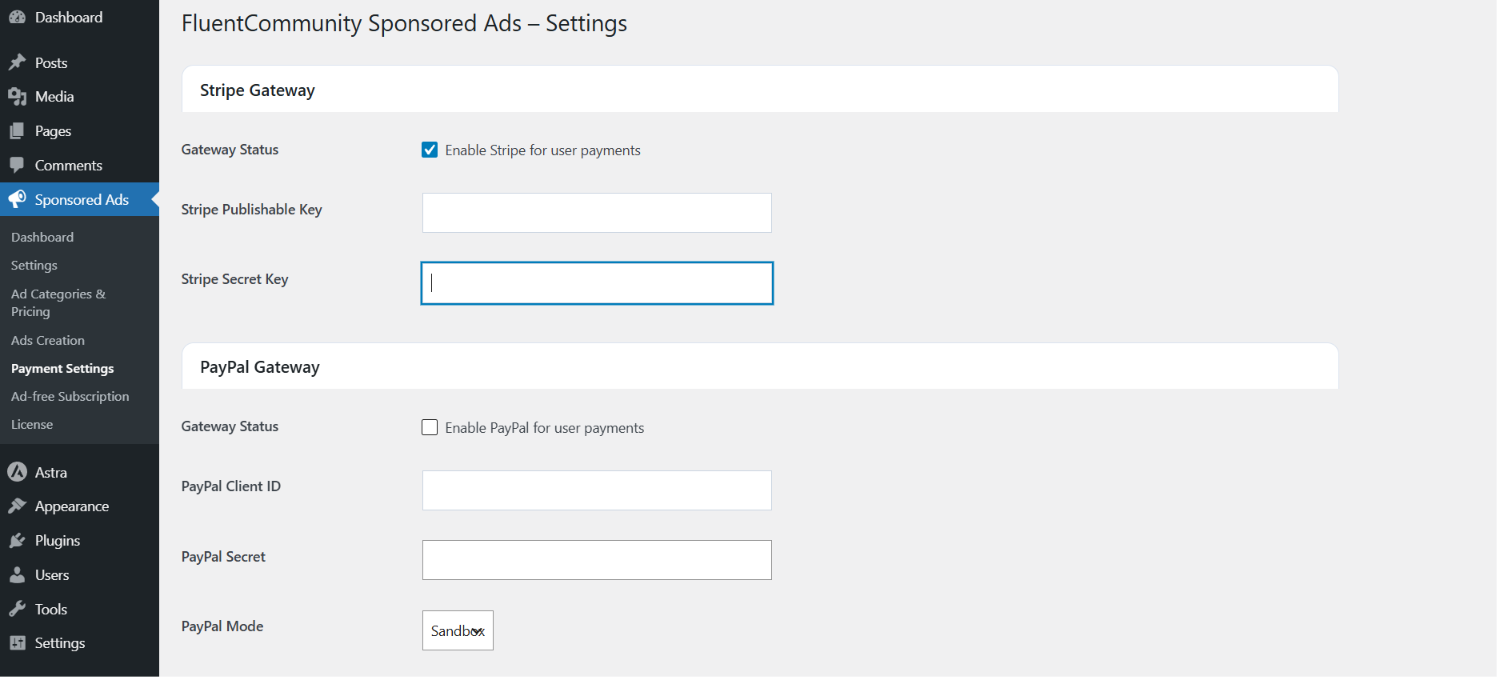Click the PayPal Gateway section heading
Image resolution: width=1497 pixels, height=677 pixels.
(260, 367)
